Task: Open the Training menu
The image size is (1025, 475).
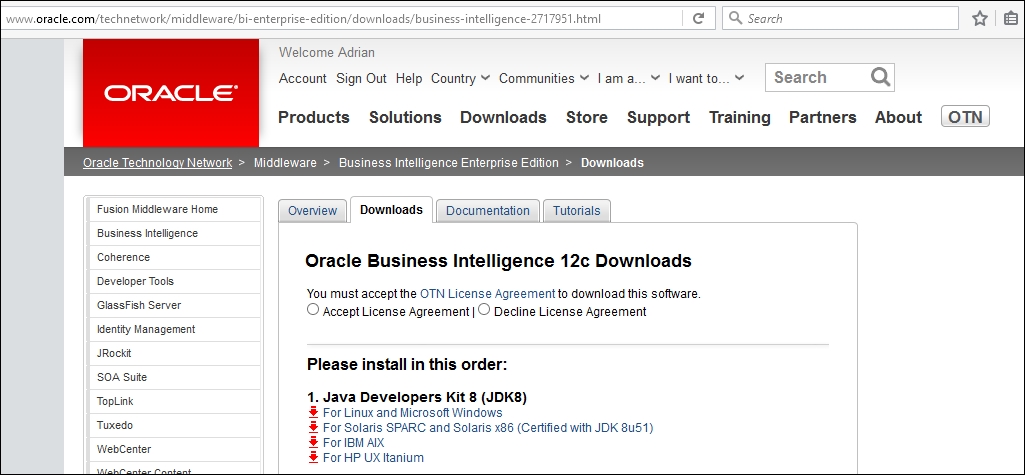Action: coord(739,118)
